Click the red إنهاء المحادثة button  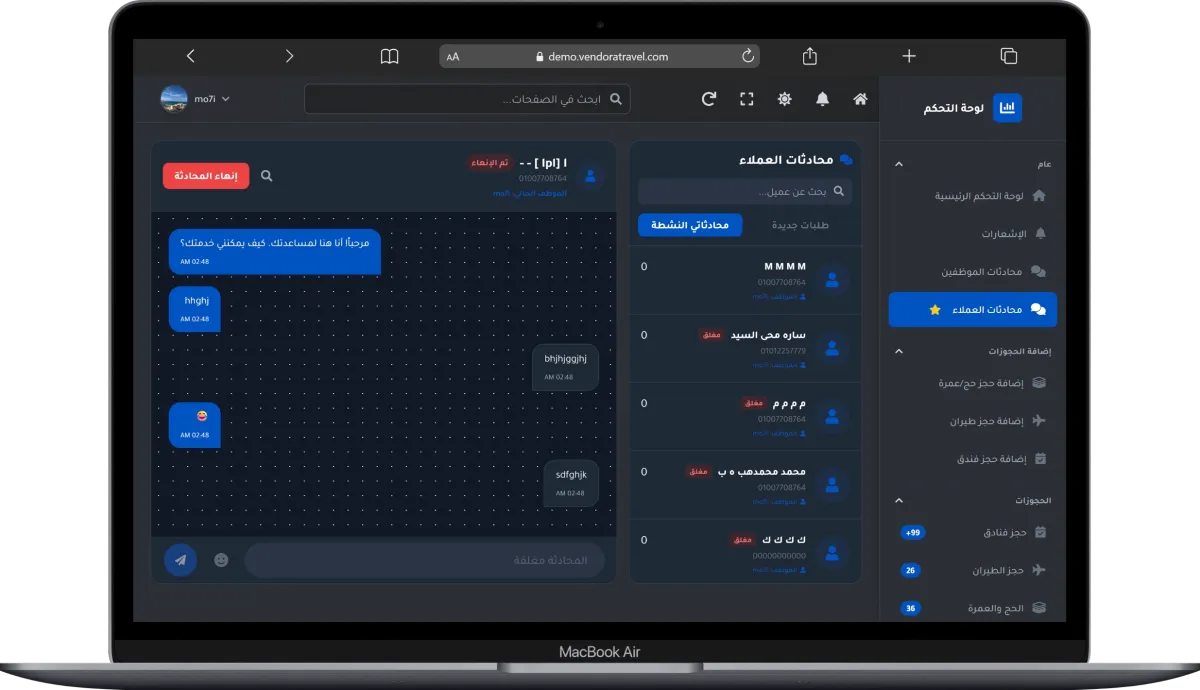pyautogui.click(x=206, y=176)
